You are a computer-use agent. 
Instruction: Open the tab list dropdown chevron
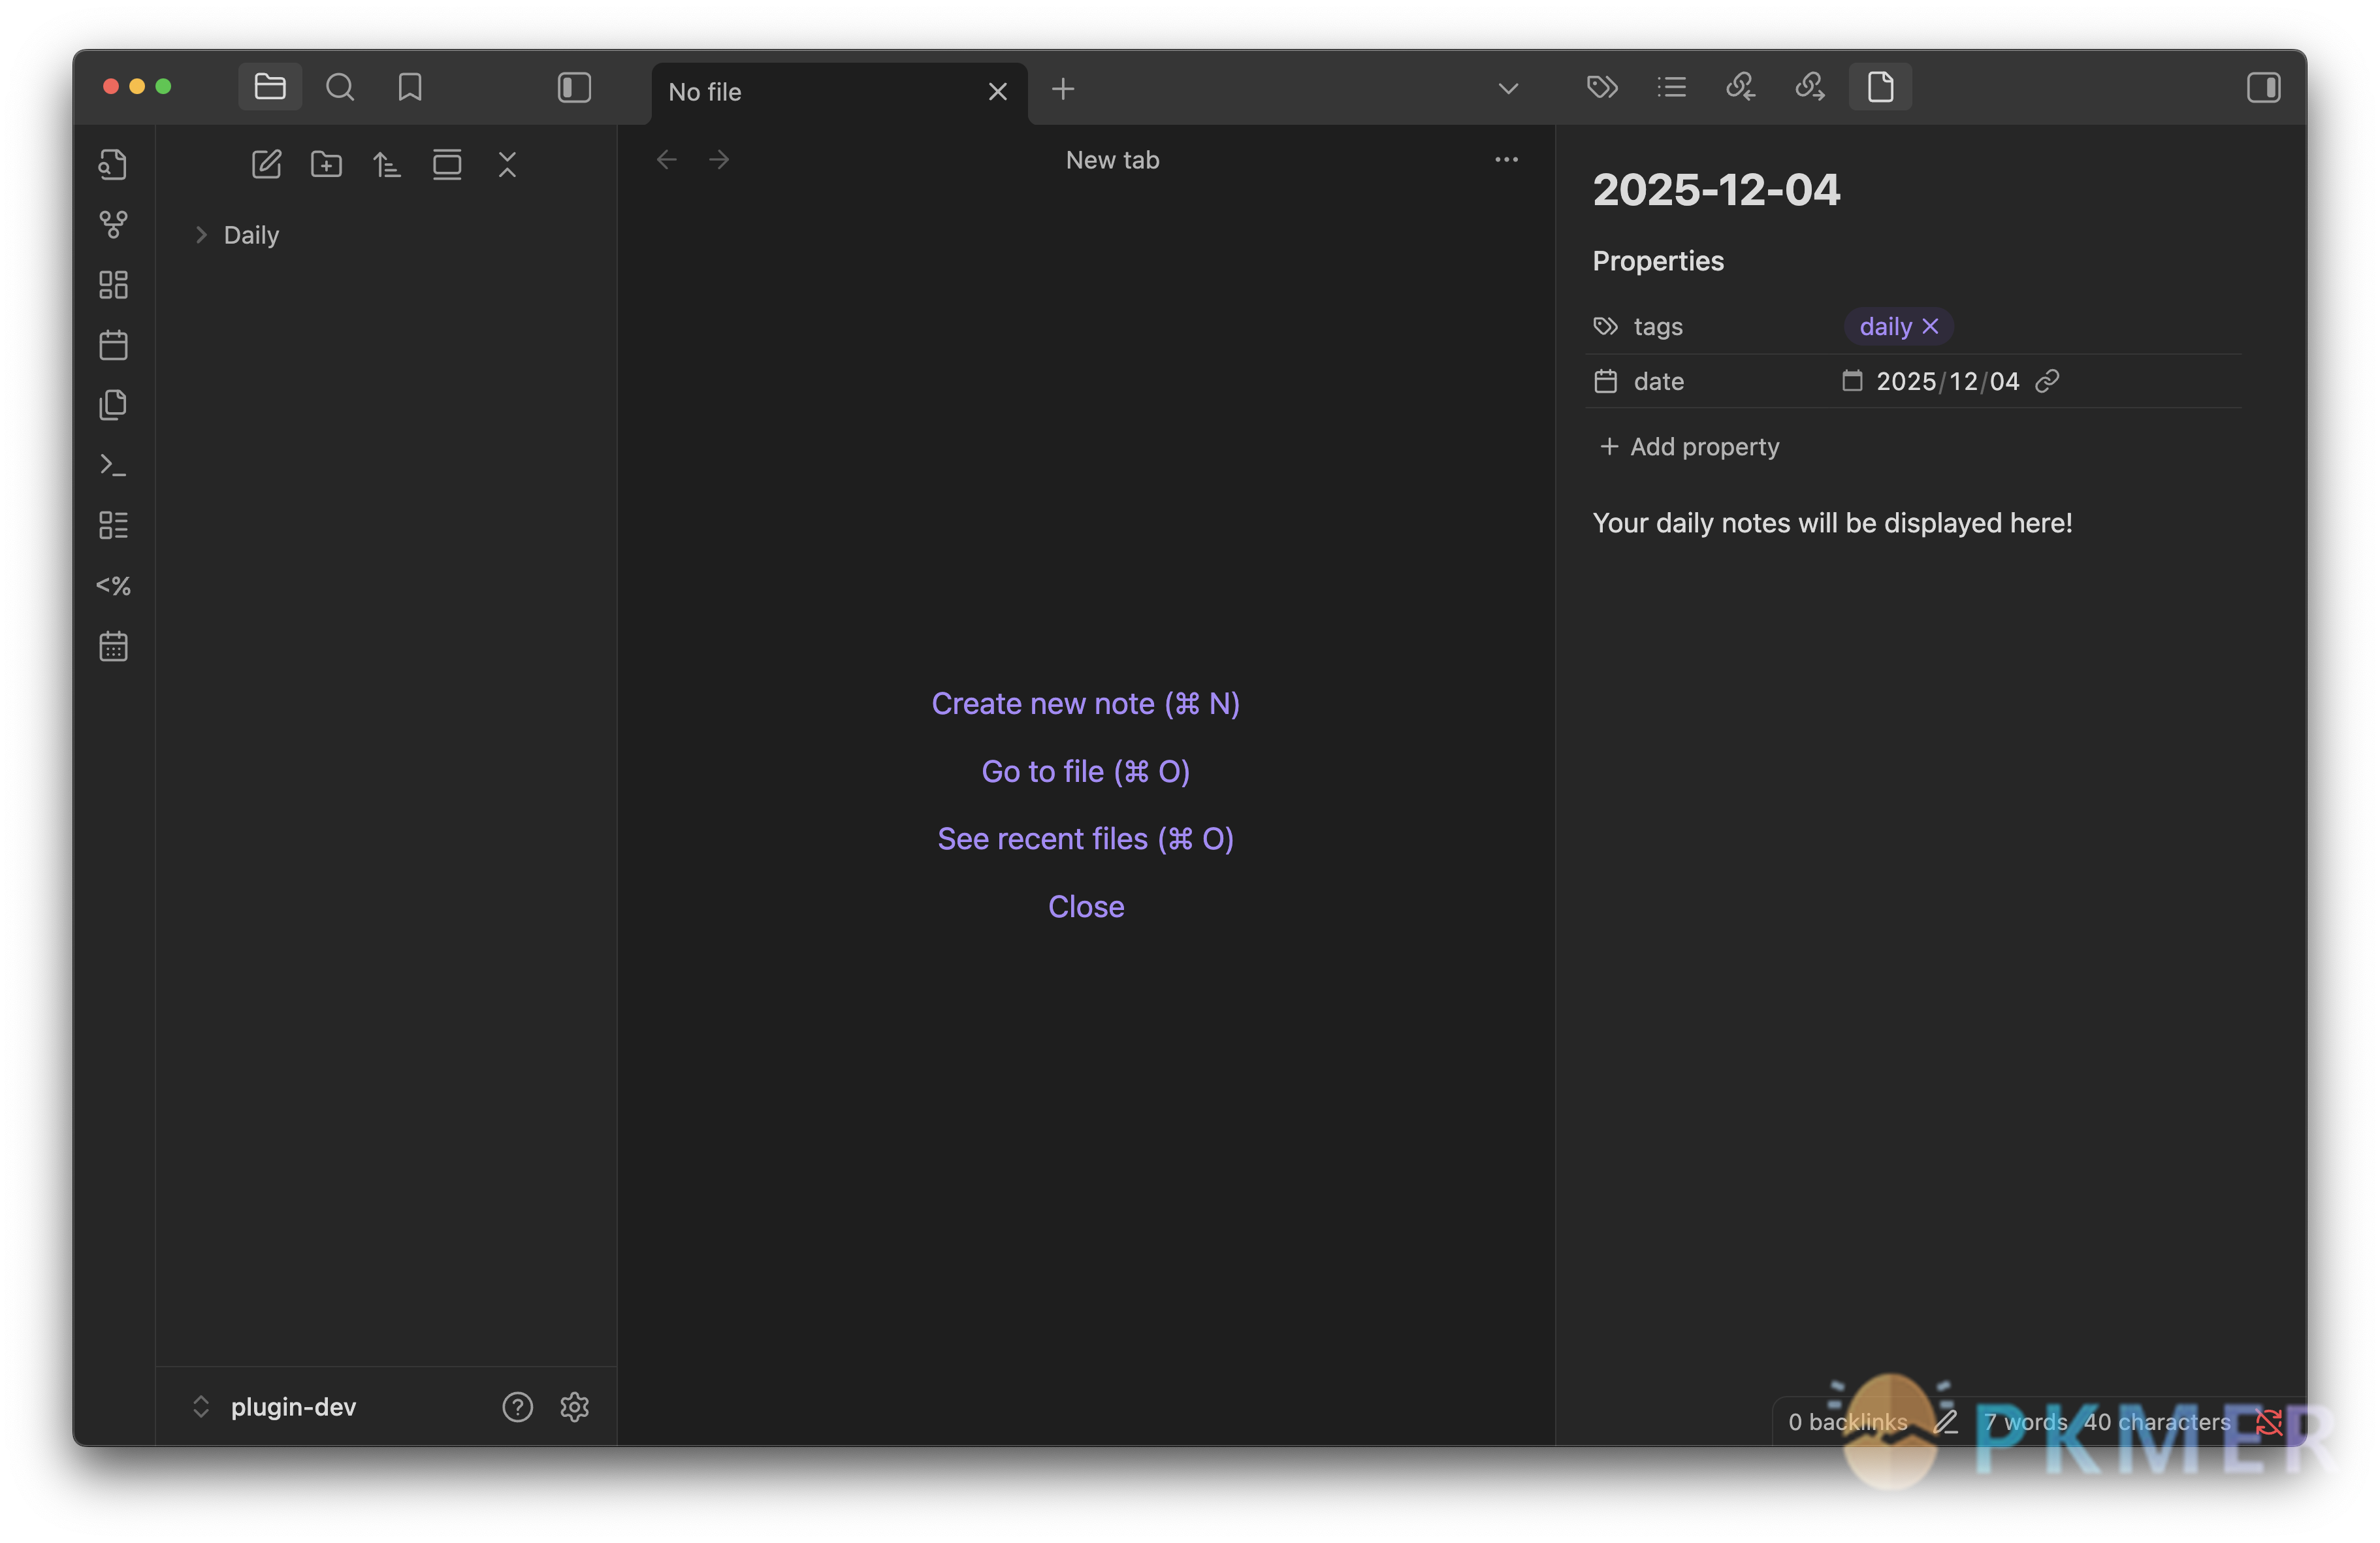coord(1508,89)
